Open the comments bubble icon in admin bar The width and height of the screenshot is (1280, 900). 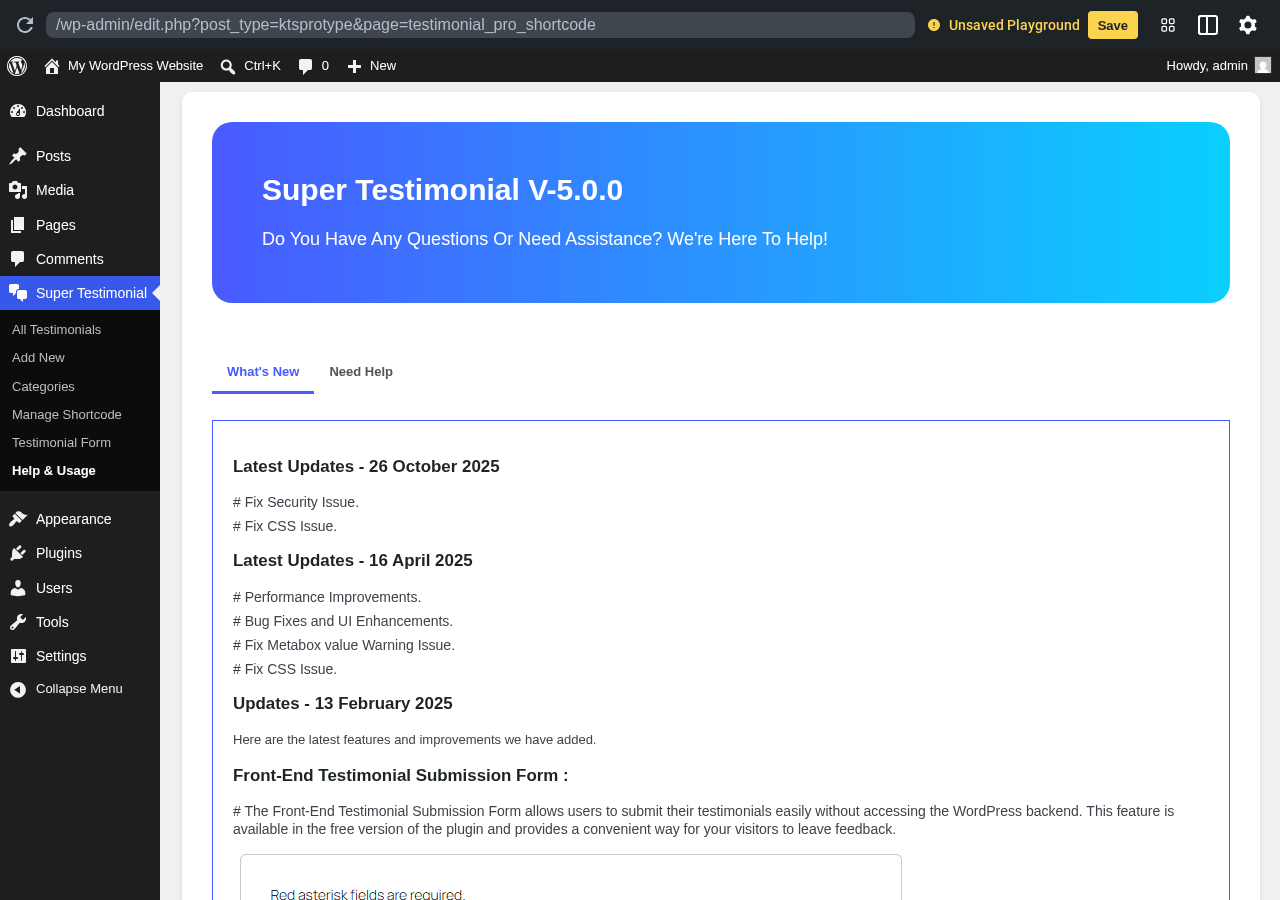tap(305, 66)
